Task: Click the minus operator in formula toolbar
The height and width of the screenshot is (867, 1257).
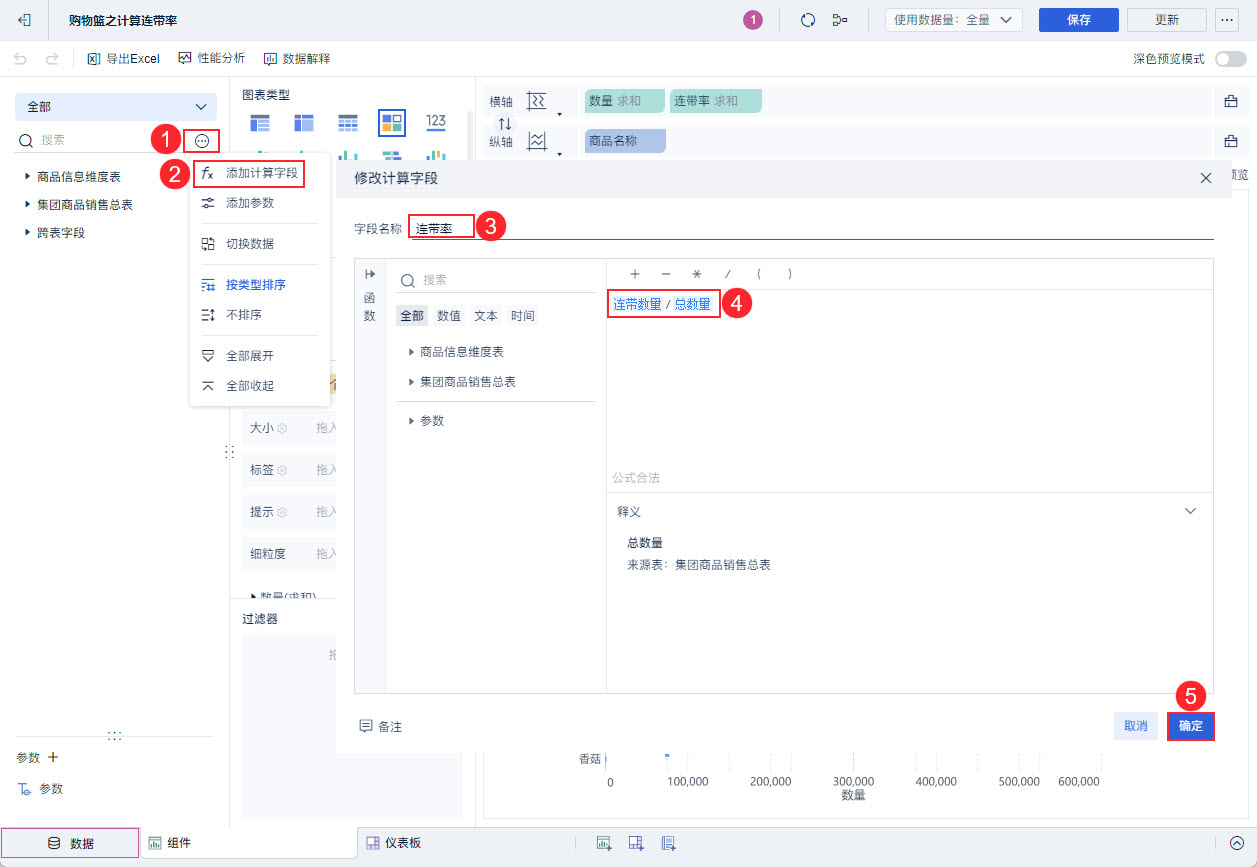Action: click(x=666, y=273)
